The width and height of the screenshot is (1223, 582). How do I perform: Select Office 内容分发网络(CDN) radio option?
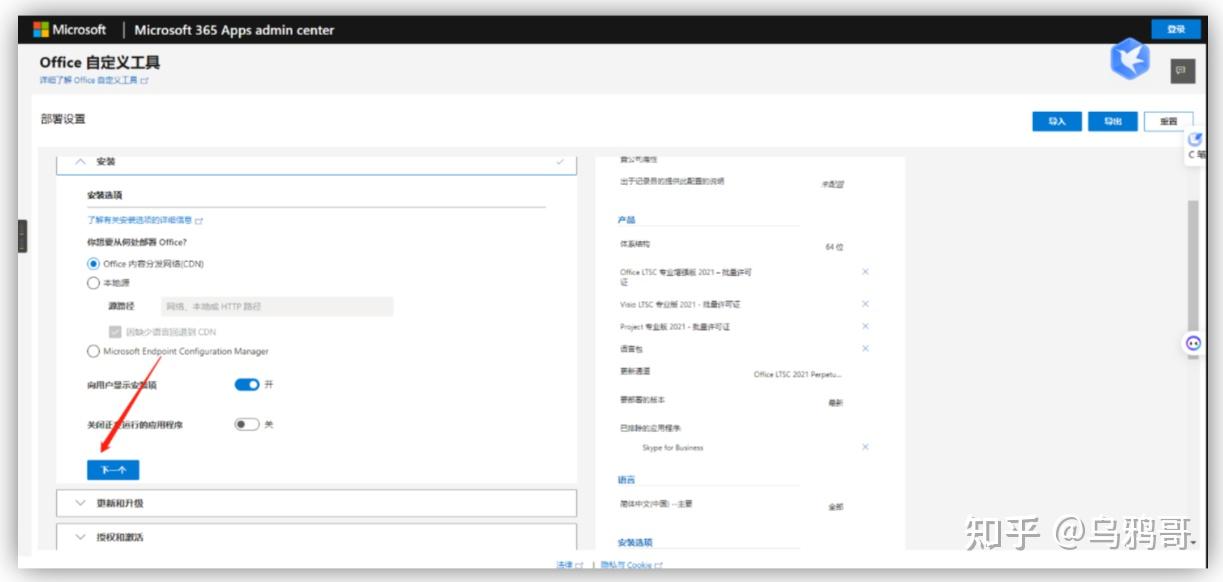coord(93,264)
